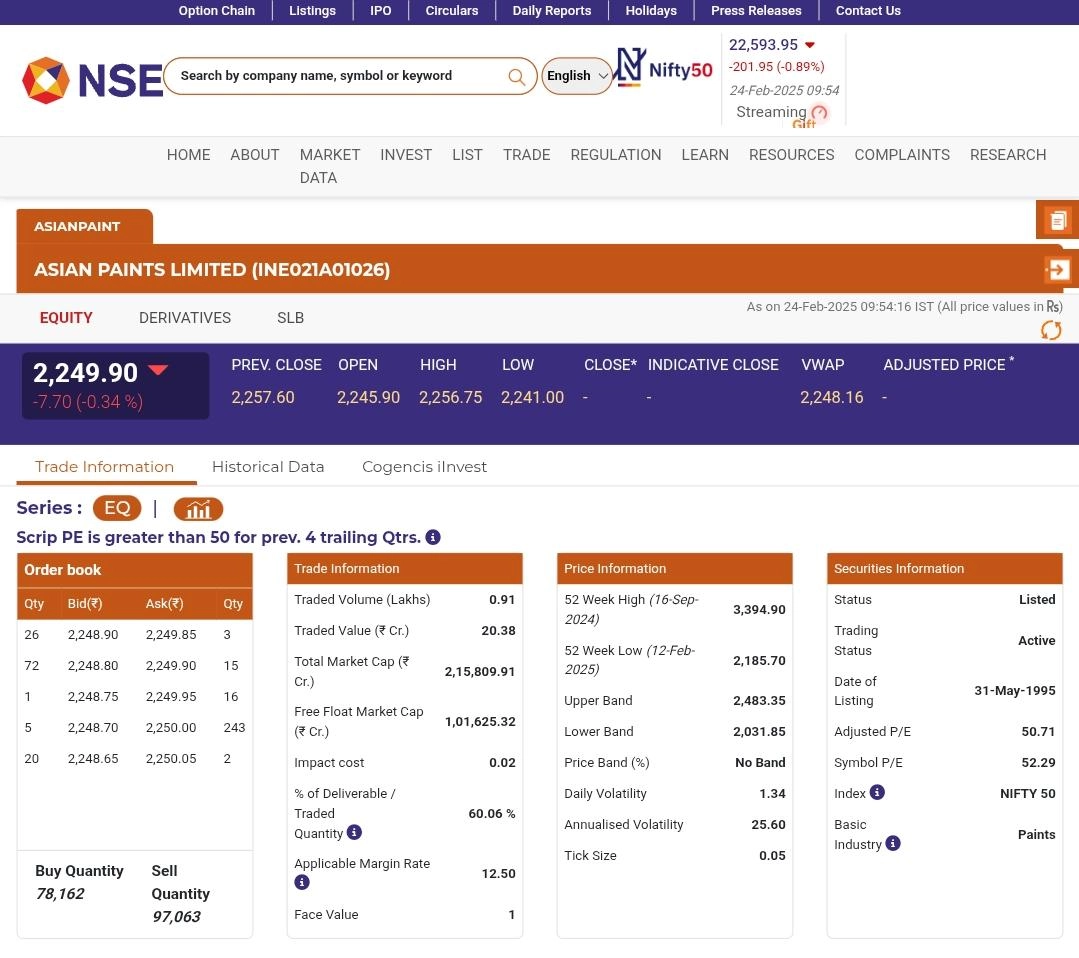Open the chart view icon beside EQ
This screenshot has height=958, width=1079.
[x=198, y=509]
